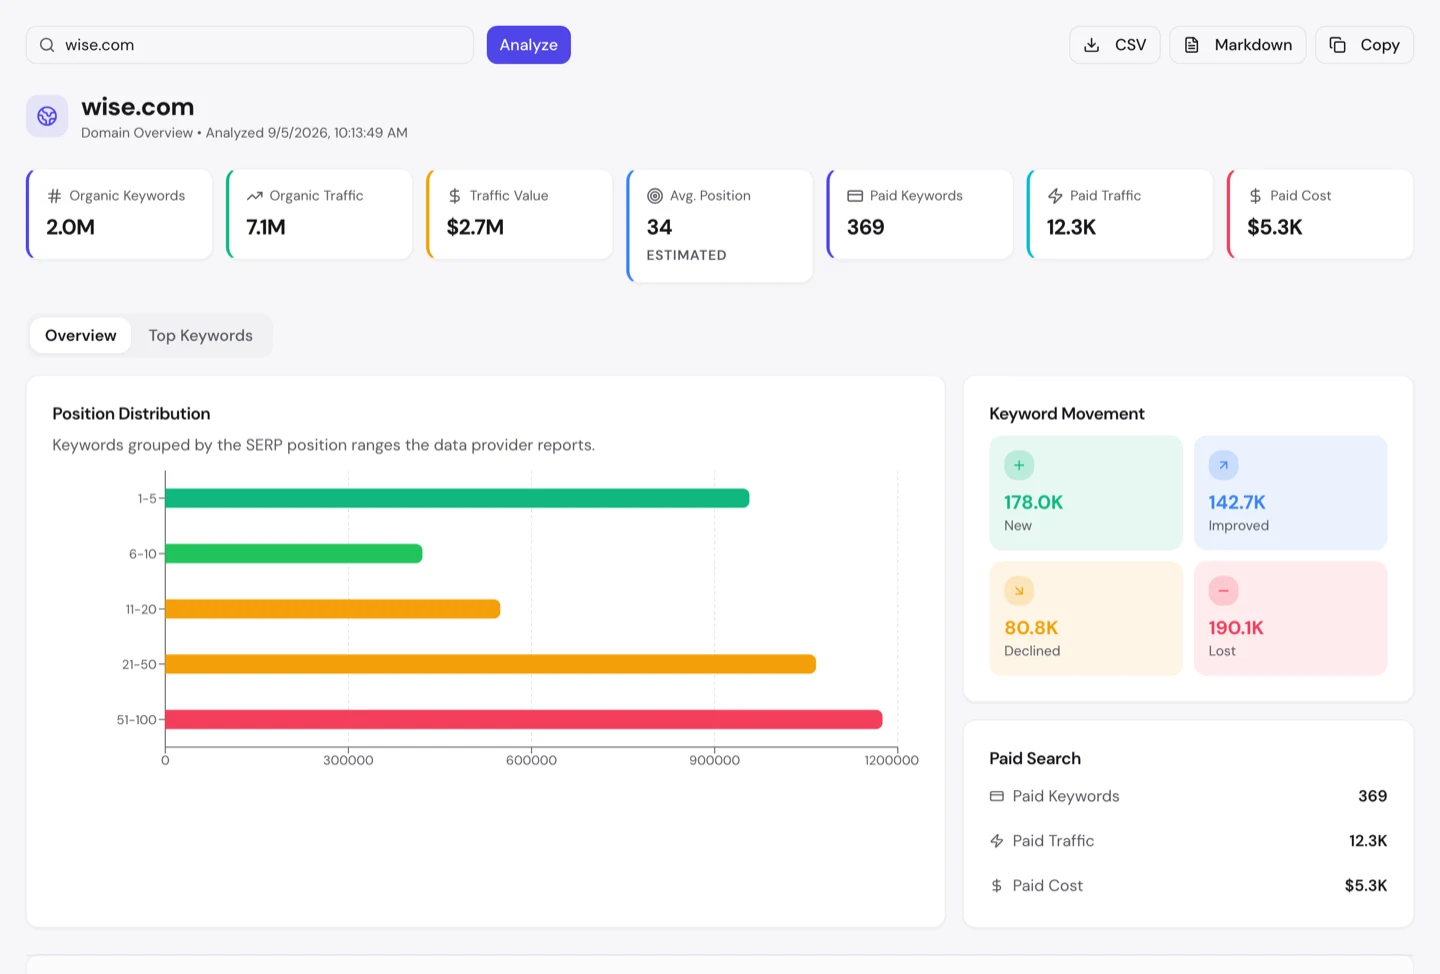Screen dimensions: 1440x974
Task: Click the 178.0K New keywords figure
Action: click(x=1034, y=502)
